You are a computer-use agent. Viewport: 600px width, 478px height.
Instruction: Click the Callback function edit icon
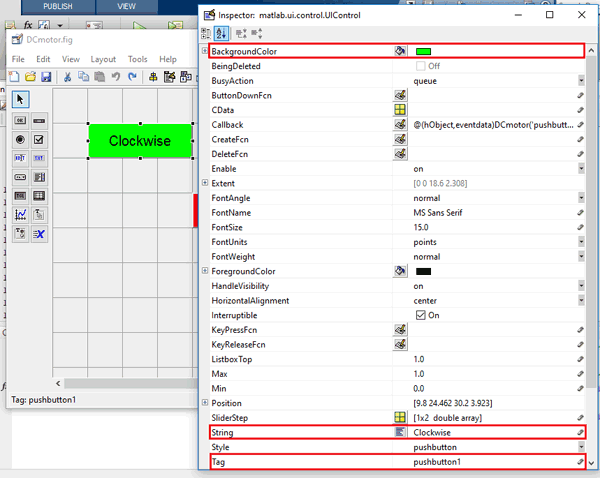coord(400,124)
